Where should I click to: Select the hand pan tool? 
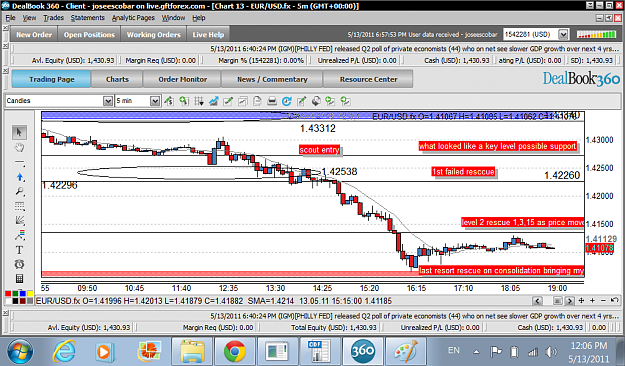[x=19, y=148]
